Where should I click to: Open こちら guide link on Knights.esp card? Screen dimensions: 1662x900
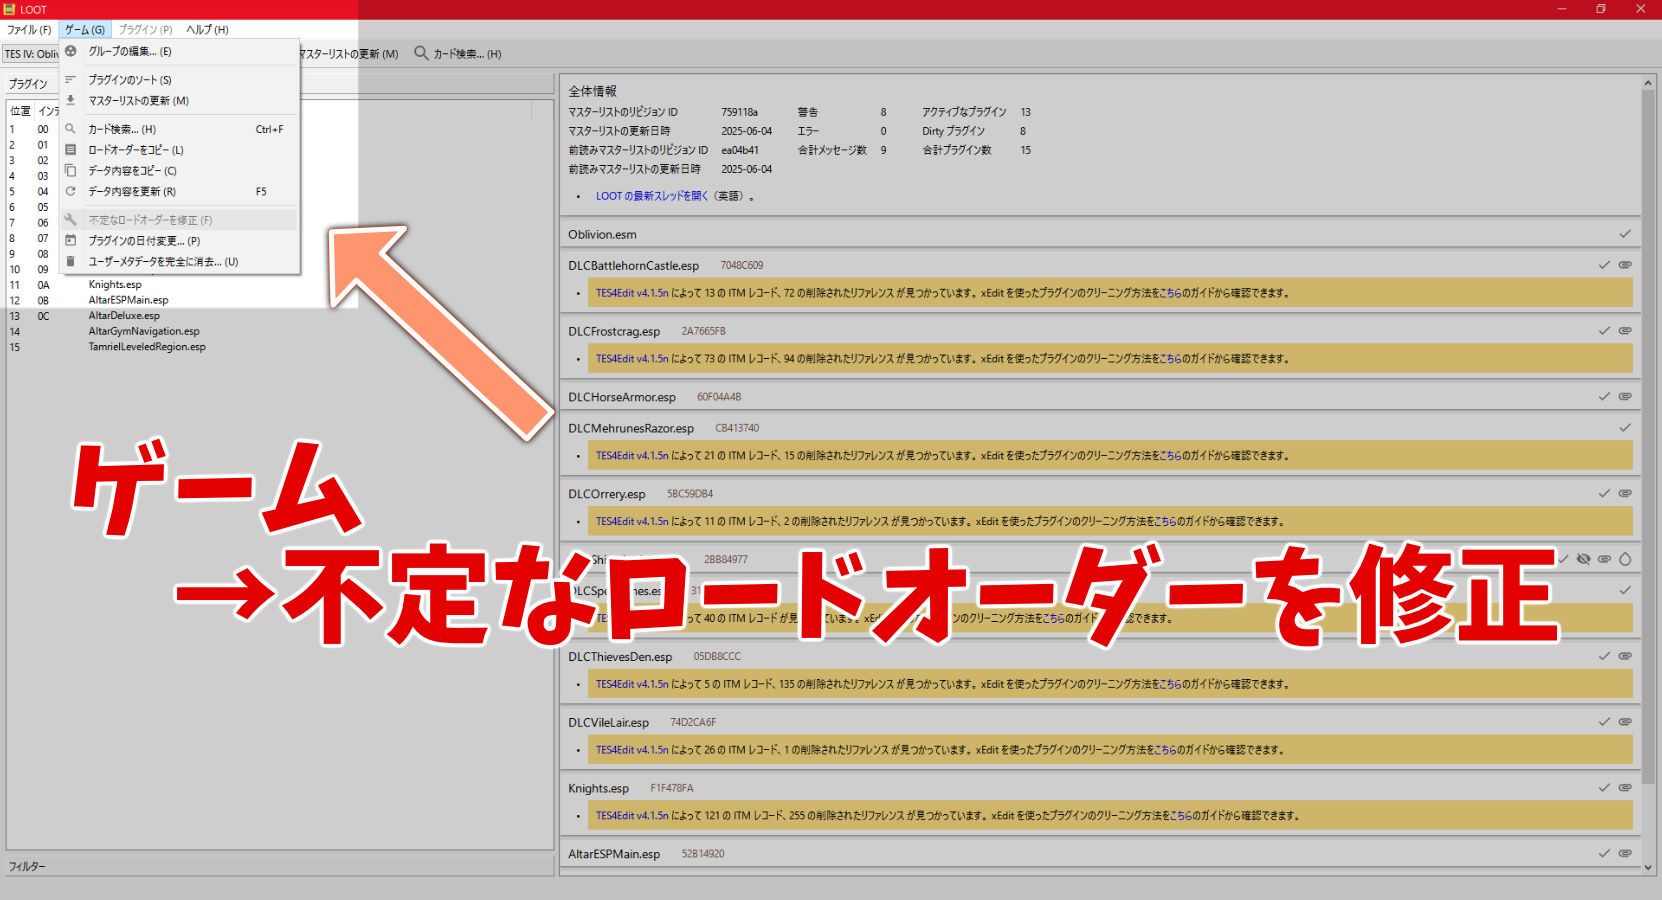tap(1181, 816)
